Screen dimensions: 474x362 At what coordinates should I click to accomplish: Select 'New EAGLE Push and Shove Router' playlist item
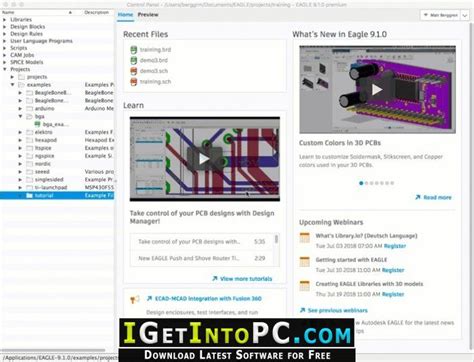click(x=202, y=258)
